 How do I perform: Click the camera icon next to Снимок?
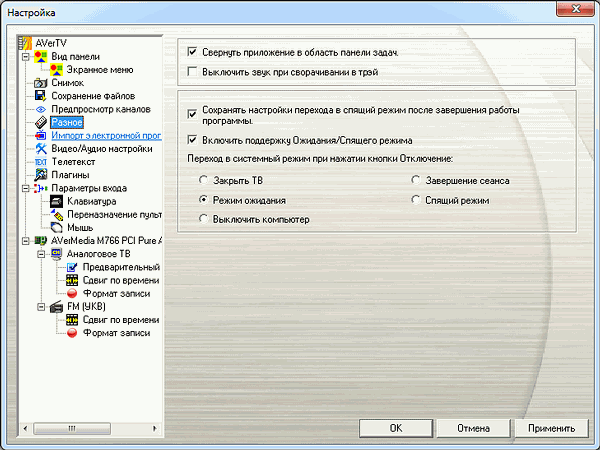(x=41, y=83)
